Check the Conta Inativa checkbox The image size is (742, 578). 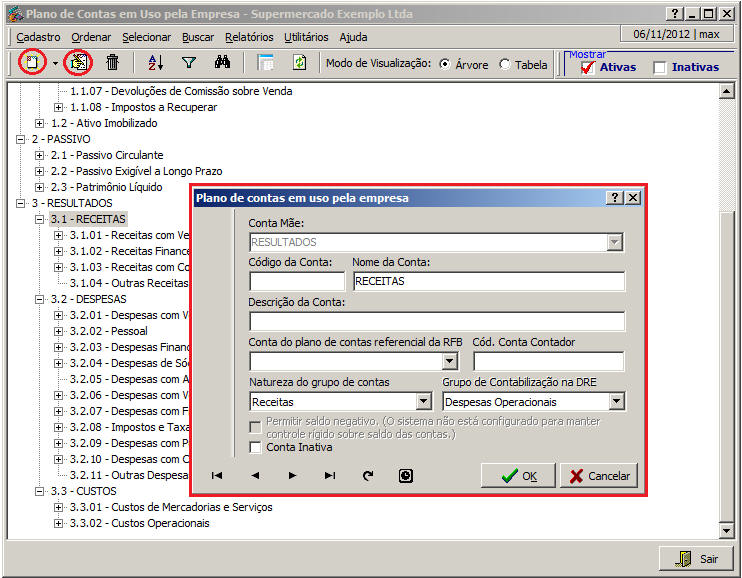[256, 447]
